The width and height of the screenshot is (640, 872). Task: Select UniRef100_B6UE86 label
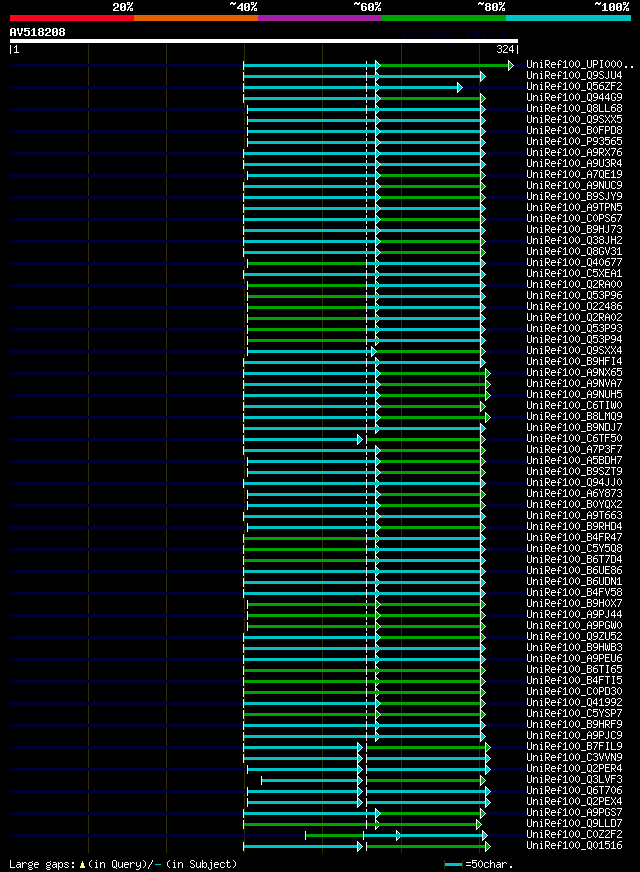tap(574, 571)
